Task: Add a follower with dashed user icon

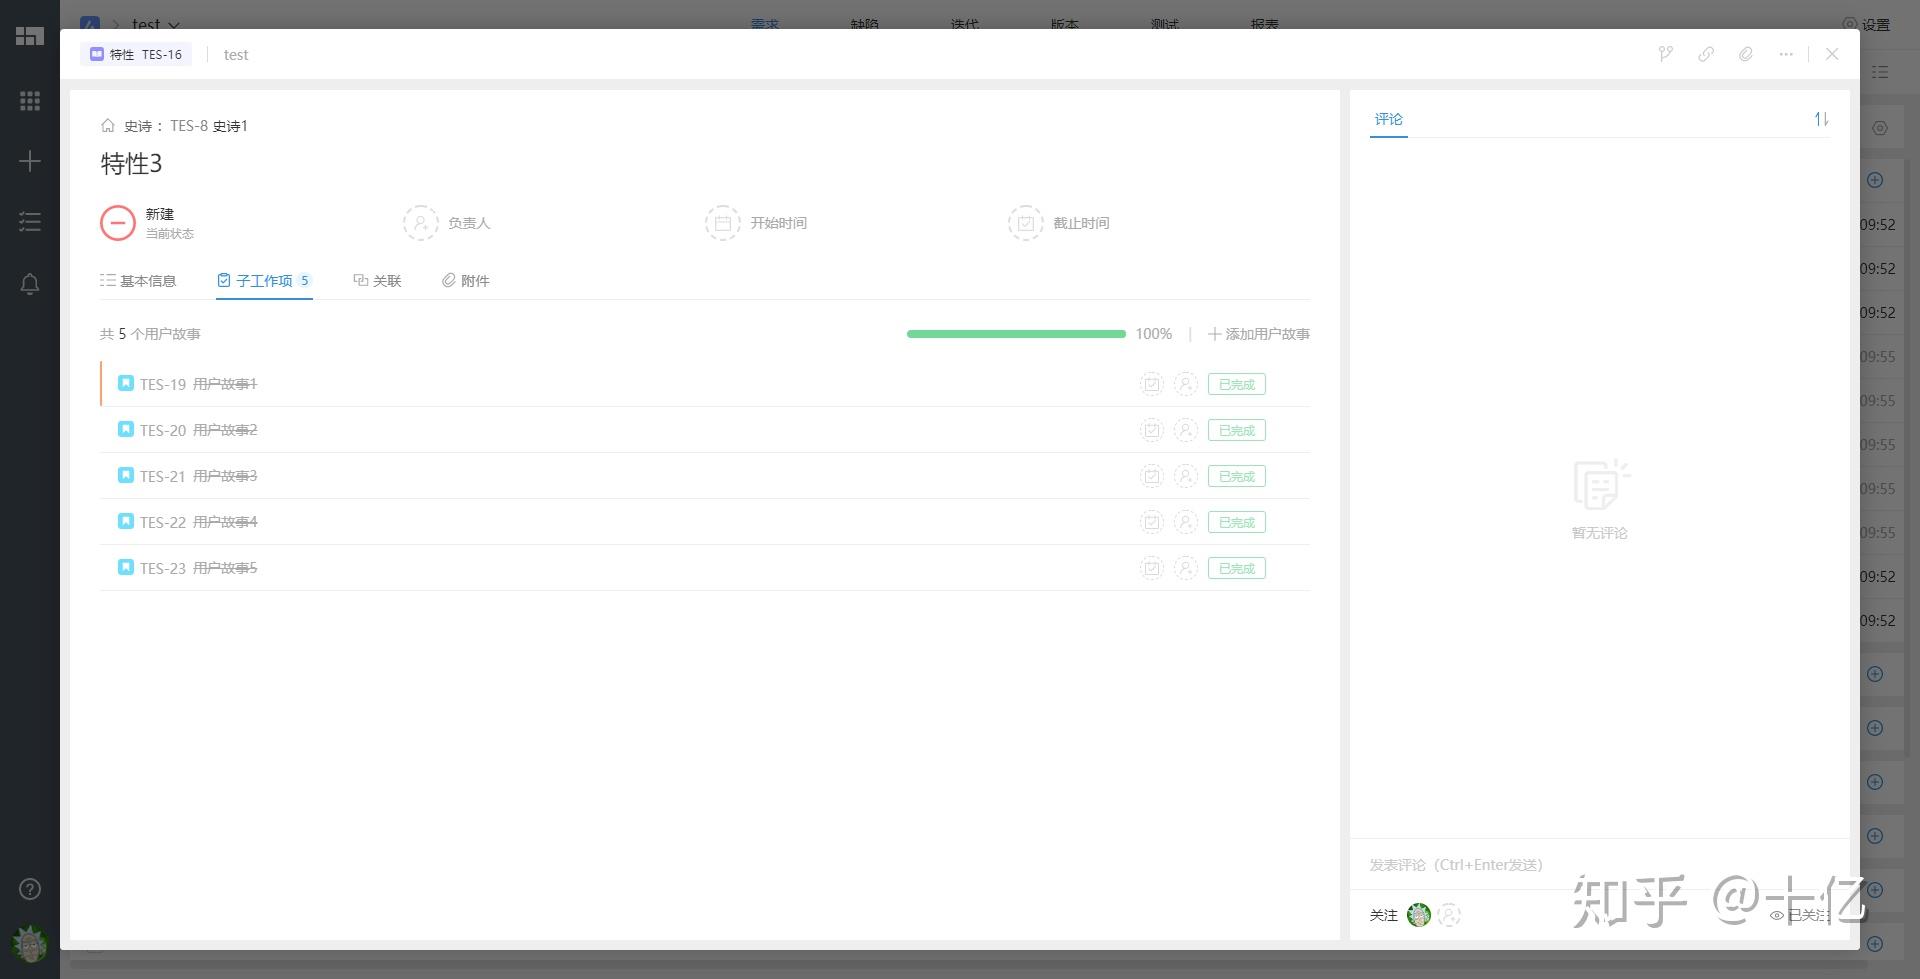Action: tap(1449, 914)
